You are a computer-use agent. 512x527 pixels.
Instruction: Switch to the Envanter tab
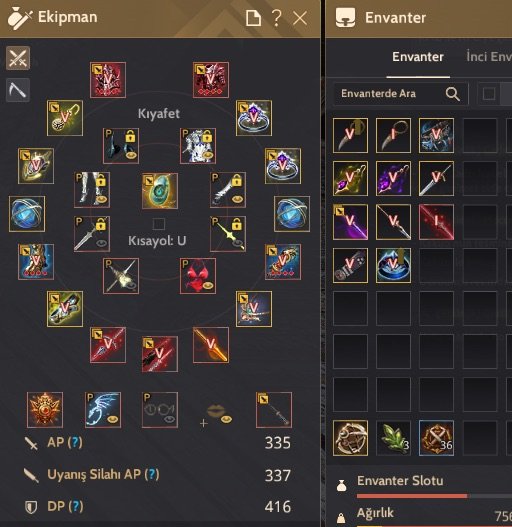coord(418,57)
